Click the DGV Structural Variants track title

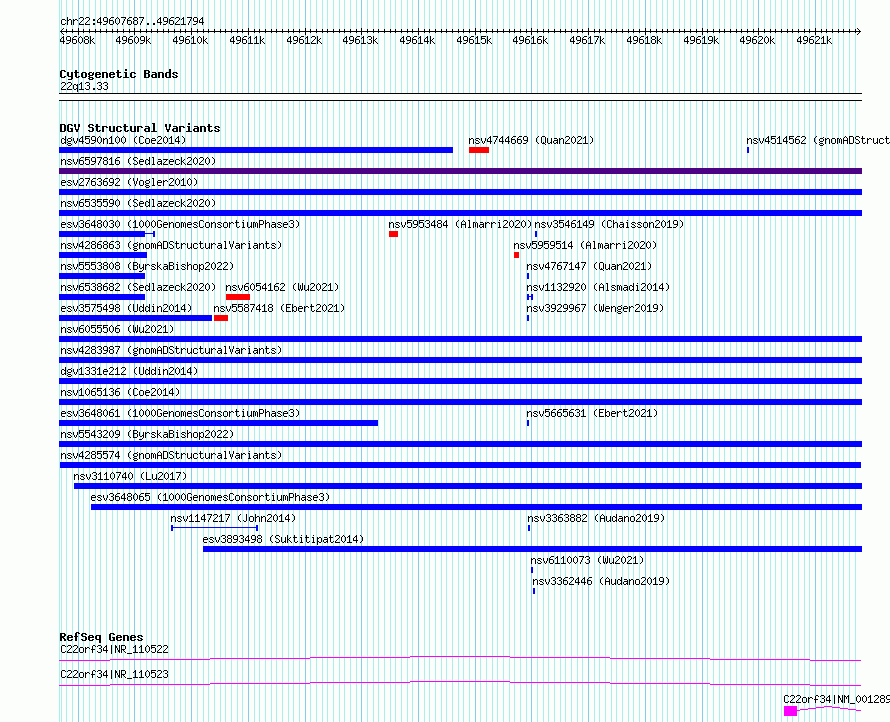pos(140,128)
